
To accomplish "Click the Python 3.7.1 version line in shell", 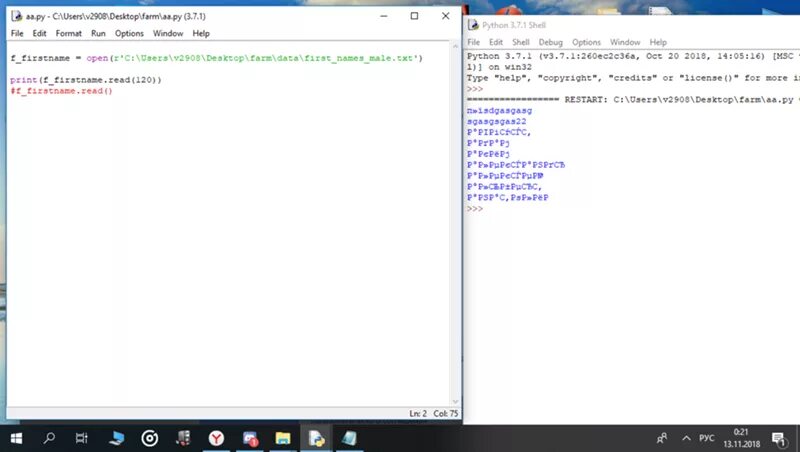I will (633, 56).
